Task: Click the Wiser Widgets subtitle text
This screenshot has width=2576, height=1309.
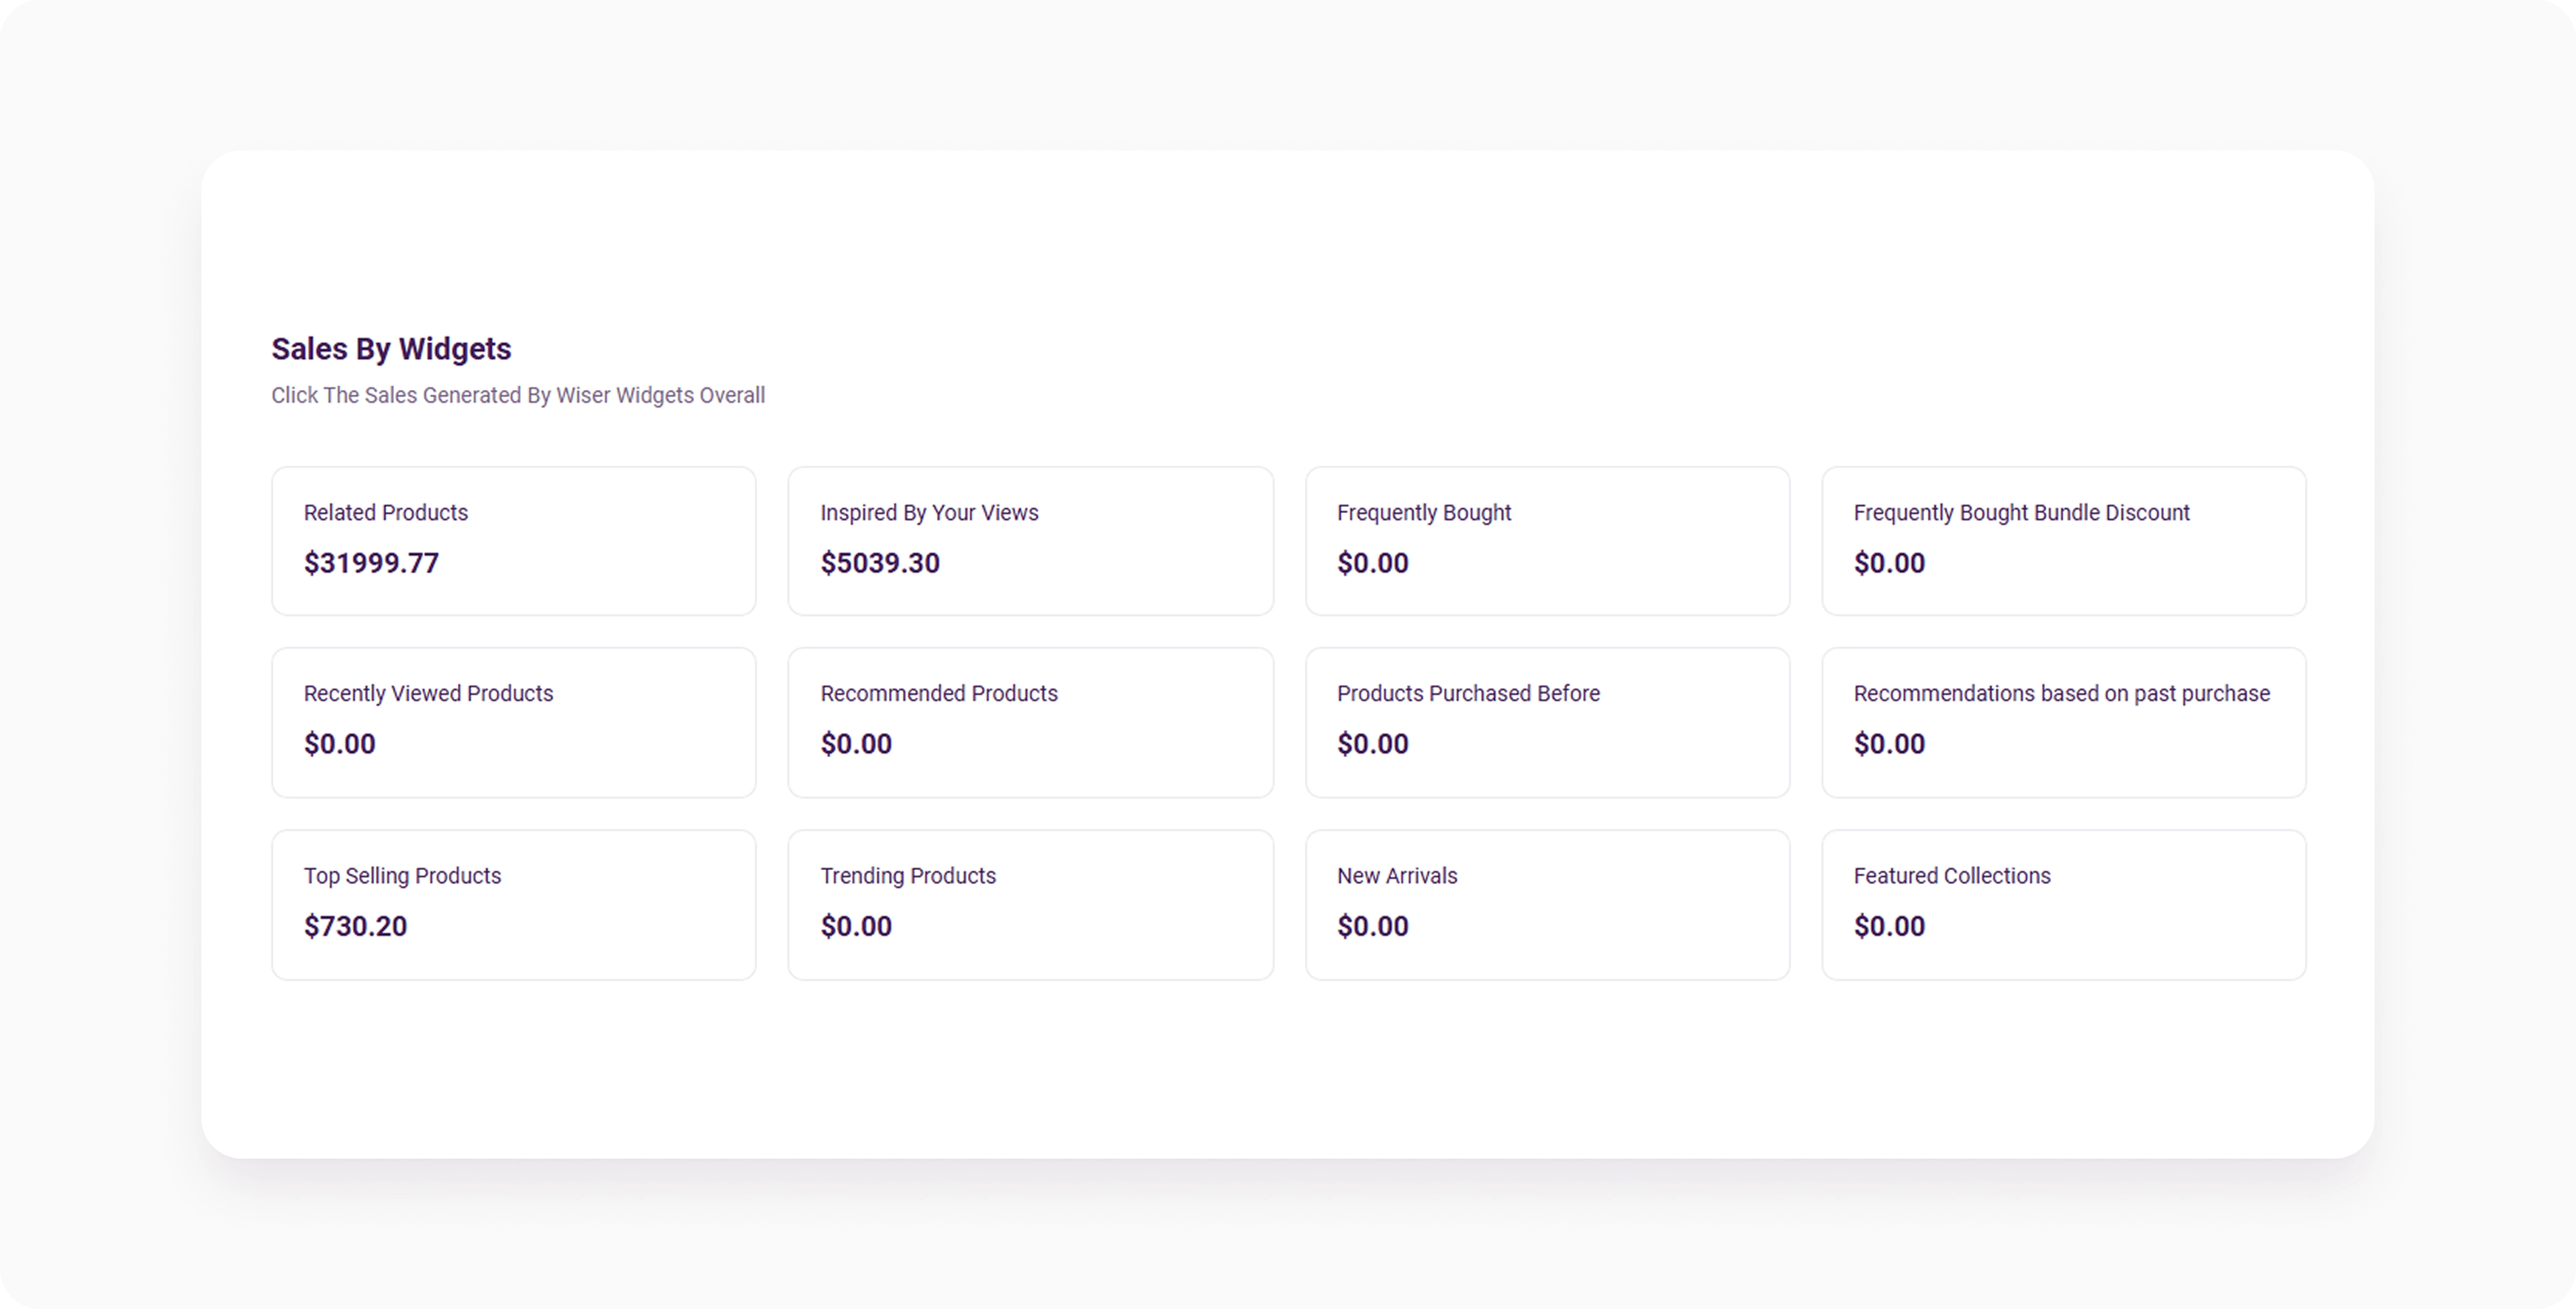Action: (518, 395)
